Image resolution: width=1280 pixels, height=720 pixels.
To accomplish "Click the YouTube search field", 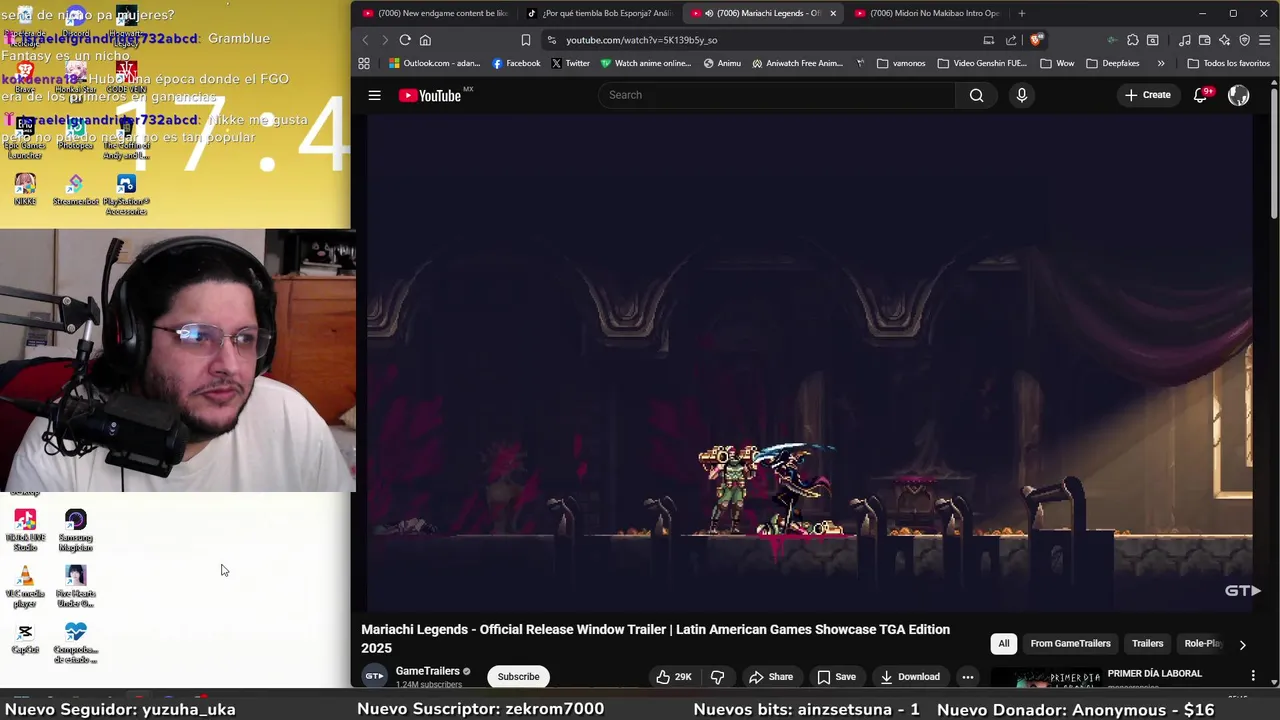I will tap(777, 95).
